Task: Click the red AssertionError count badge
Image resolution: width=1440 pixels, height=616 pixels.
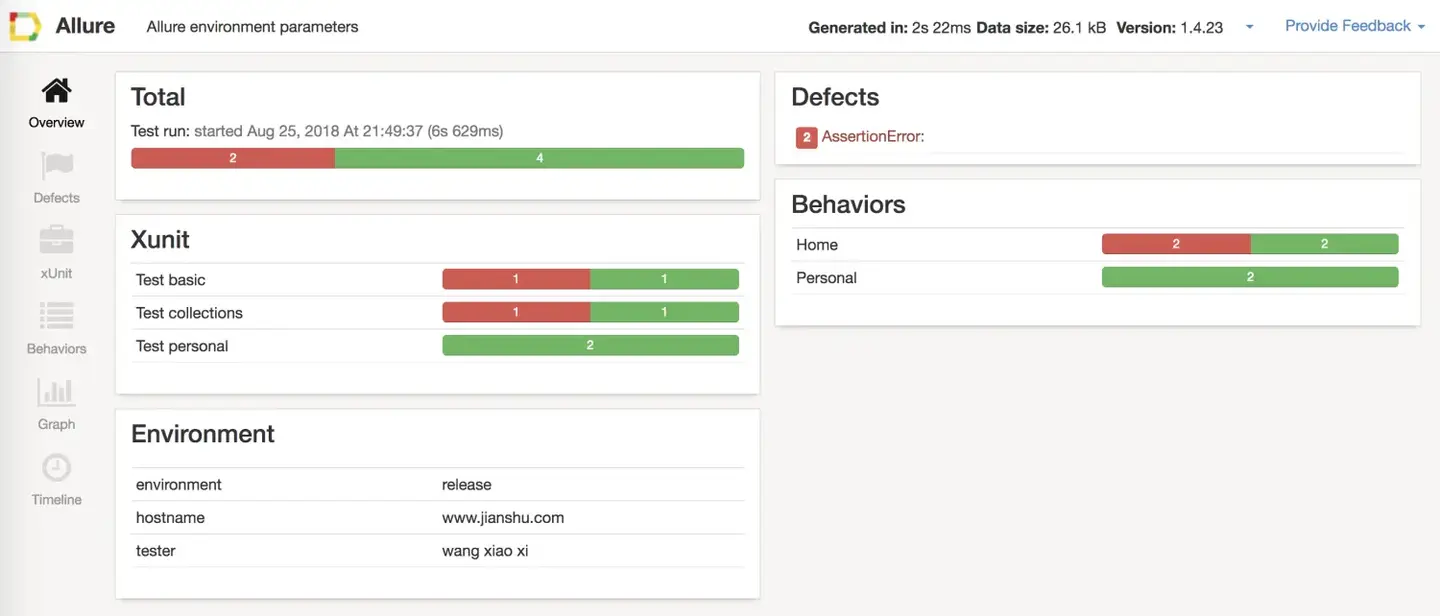Action: pos(807,137)
